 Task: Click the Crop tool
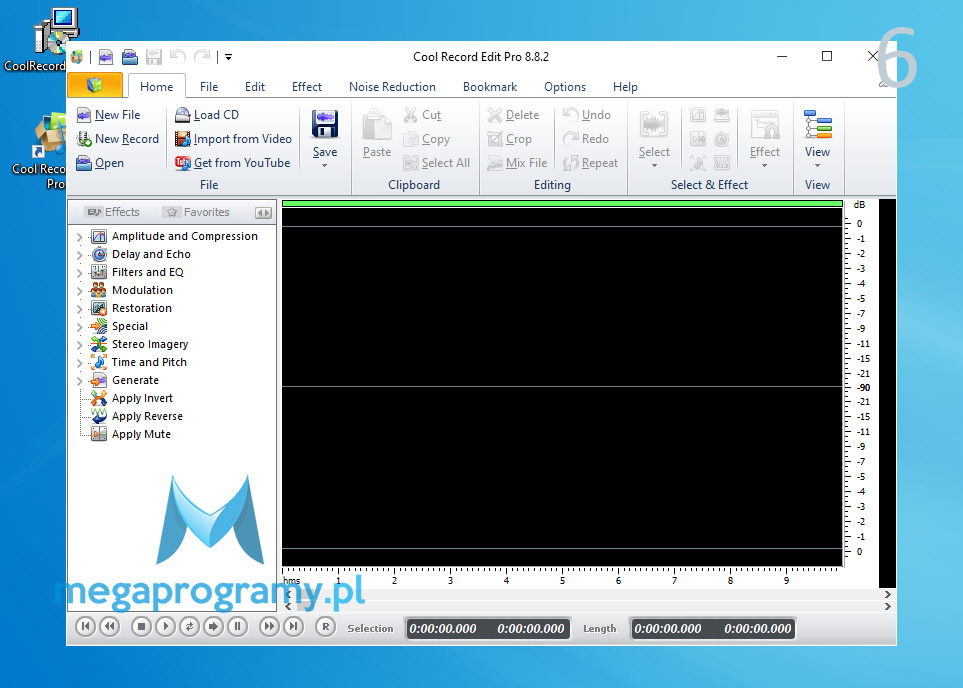(509, 139)
